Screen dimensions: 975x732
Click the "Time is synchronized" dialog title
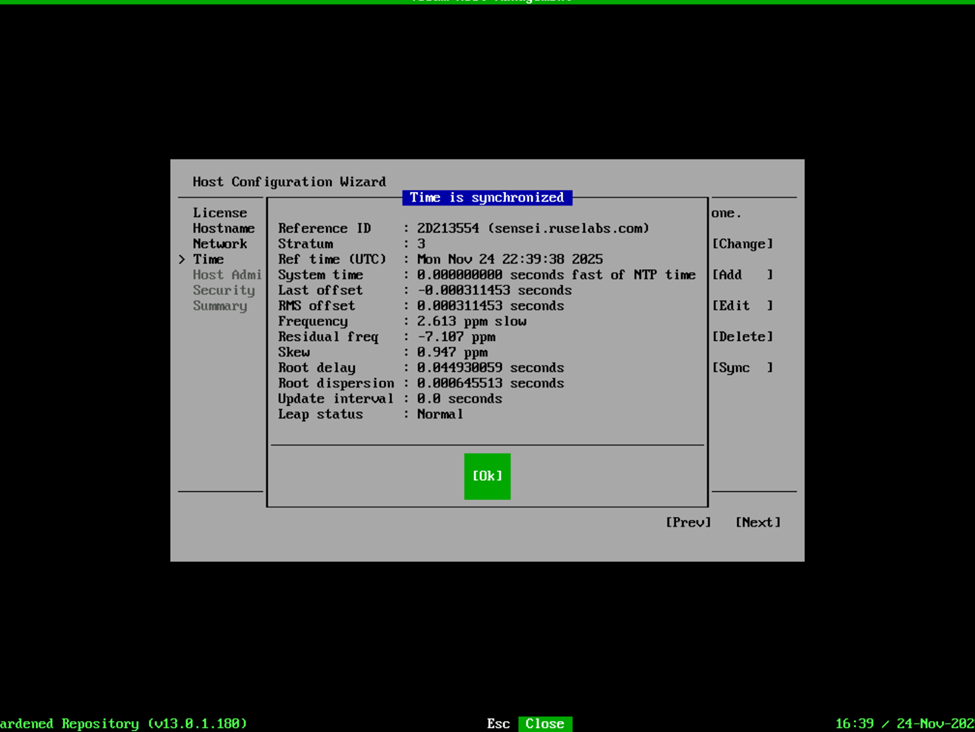487,198
